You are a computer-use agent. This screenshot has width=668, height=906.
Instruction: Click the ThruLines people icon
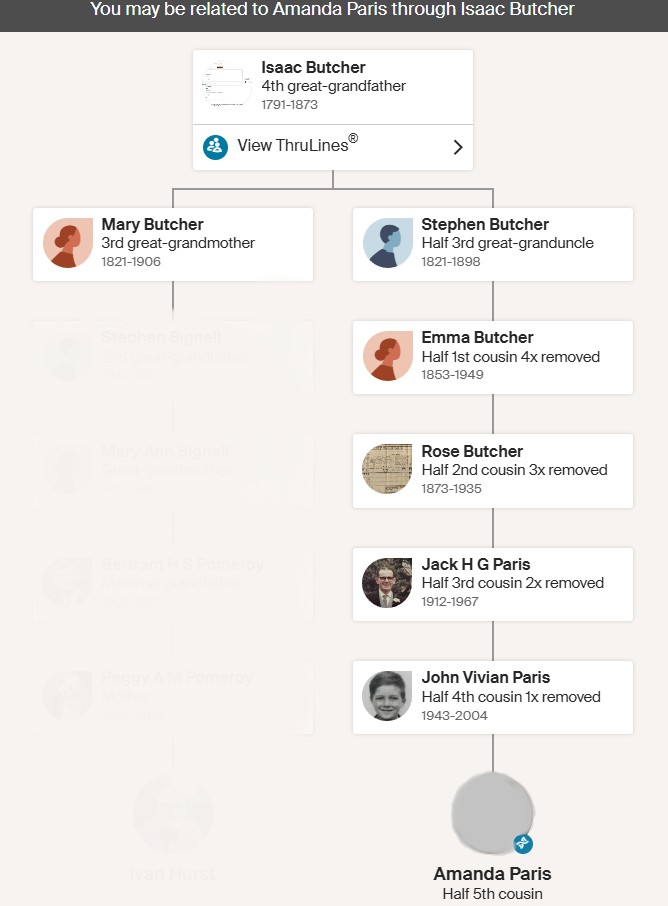pyautogui.click(x=215, y=147)
